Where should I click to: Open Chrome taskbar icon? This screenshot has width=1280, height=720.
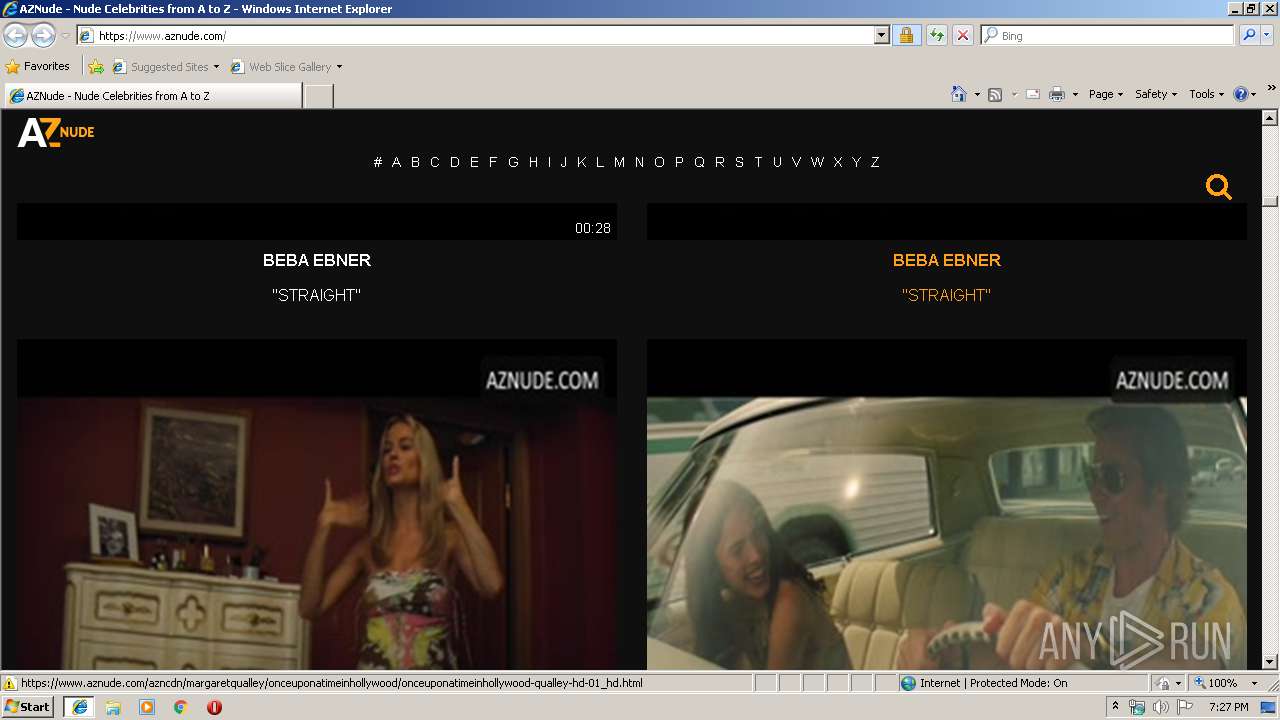(181, 707)
